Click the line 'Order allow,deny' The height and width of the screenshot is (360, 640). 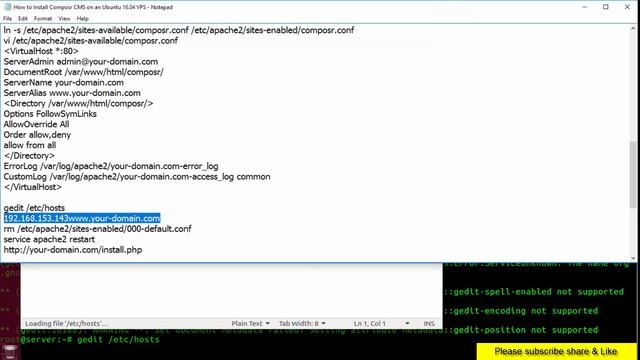tap(37, 135)
